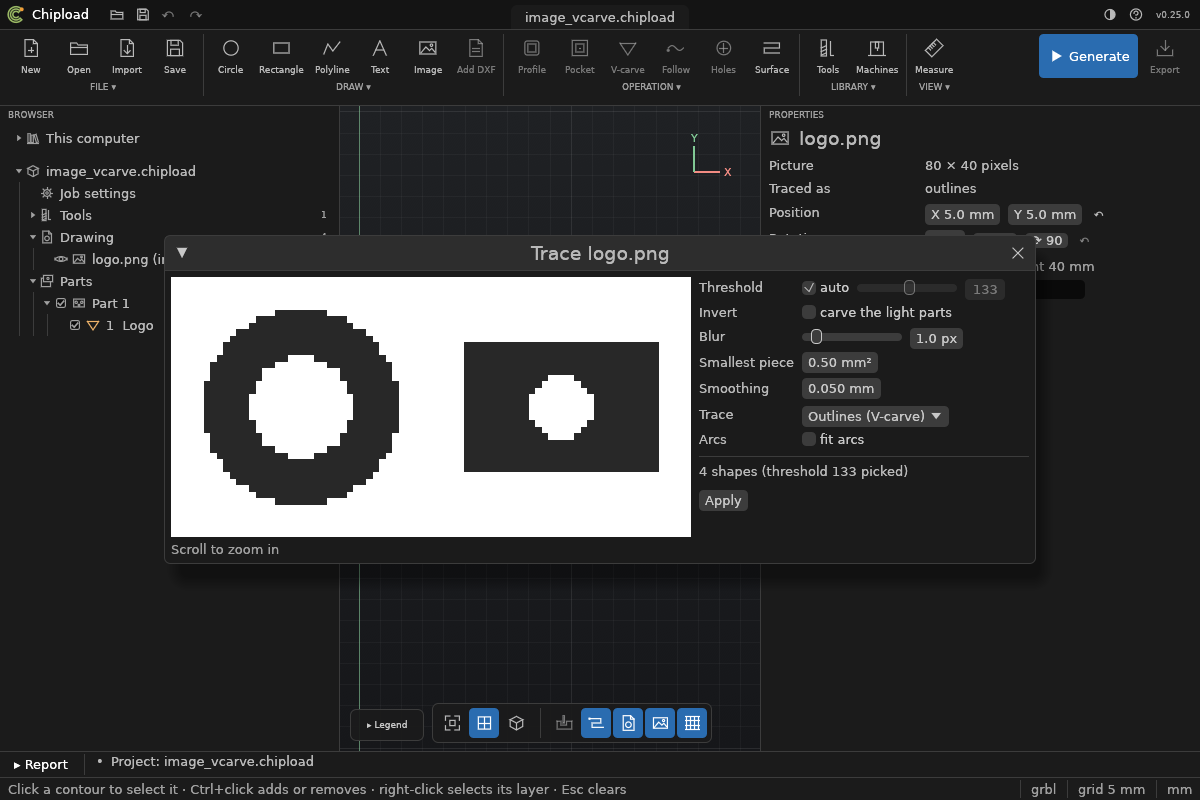Collapse the Part 1 tree node

[47, 303]
